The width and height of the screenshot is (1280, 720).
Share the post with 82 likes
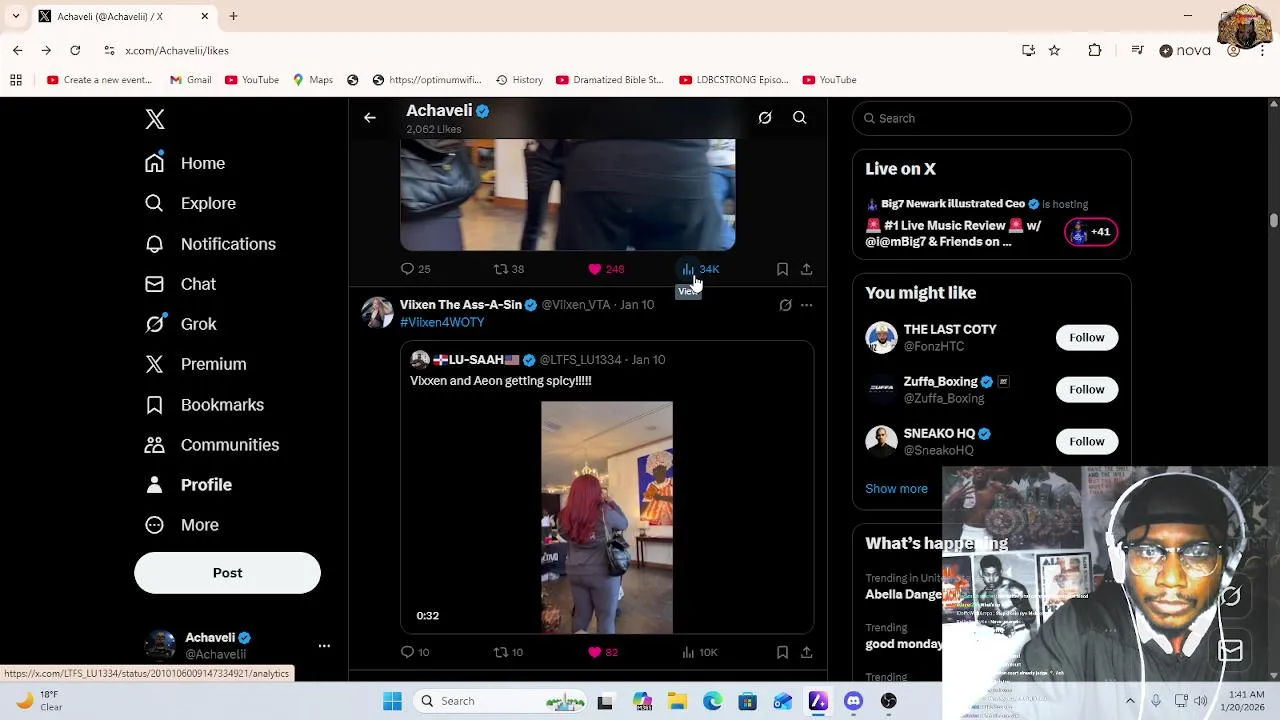pos(806,652)
